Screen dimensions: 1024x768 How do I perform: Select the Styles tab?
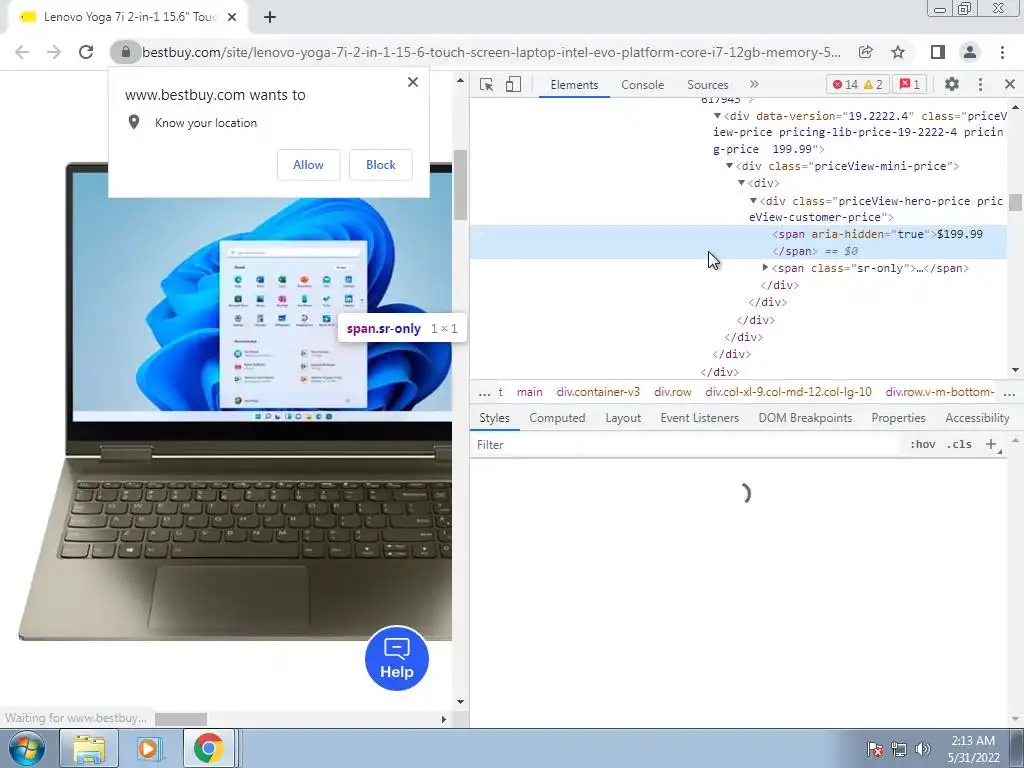point(494,418)
